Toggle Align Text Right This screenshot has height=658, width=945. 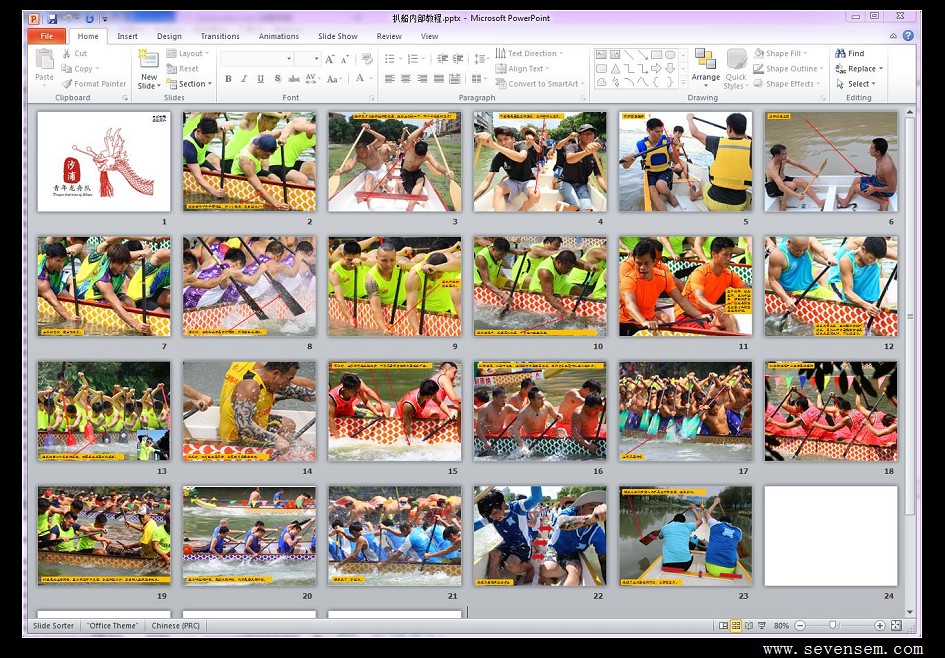coord(422,78)
